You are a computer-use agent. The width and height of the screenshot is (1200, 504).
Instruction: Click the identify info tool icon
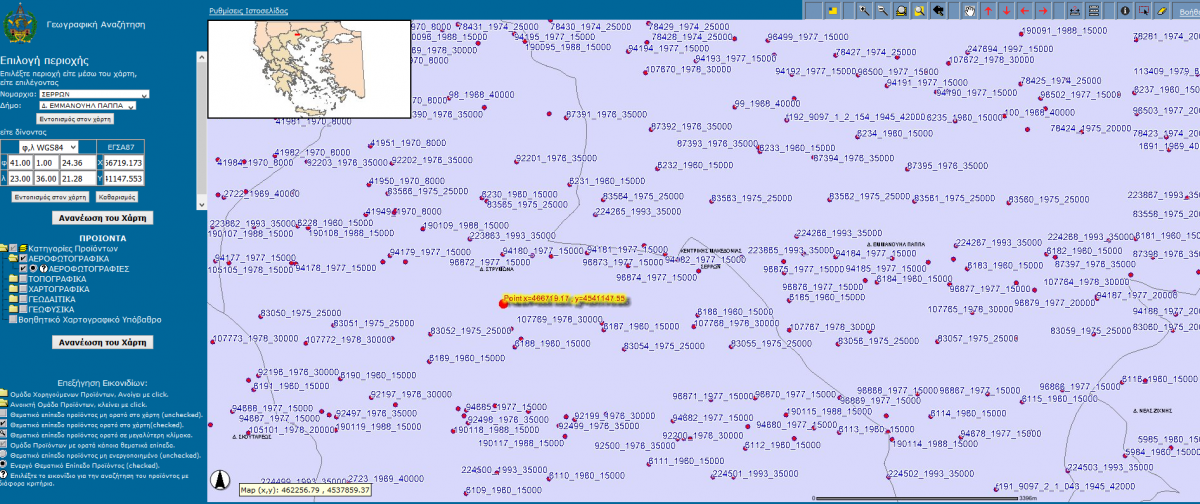click(1126, 10)
